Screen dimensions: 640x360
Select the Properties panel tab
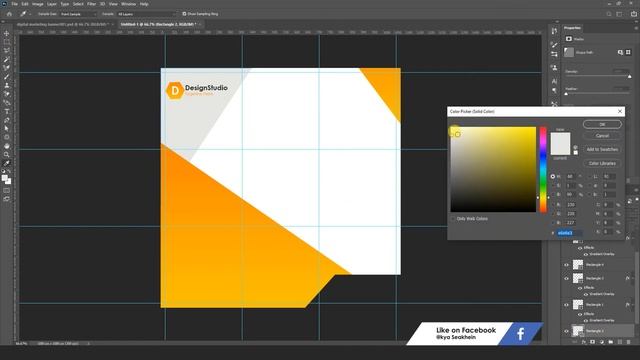pyautogui.click(x=572, y=28)
